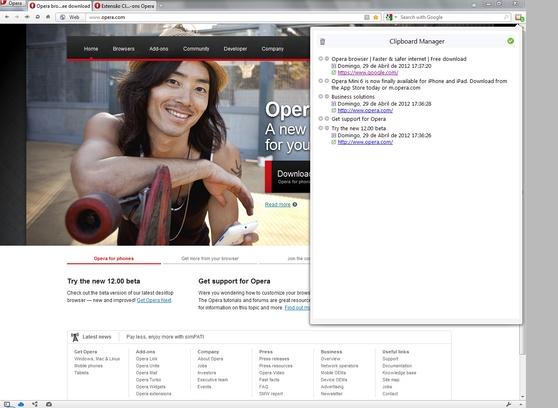558x408 pixels.
Task: Click green link icon beside google.com URL
Action: [x=334, y=73]
